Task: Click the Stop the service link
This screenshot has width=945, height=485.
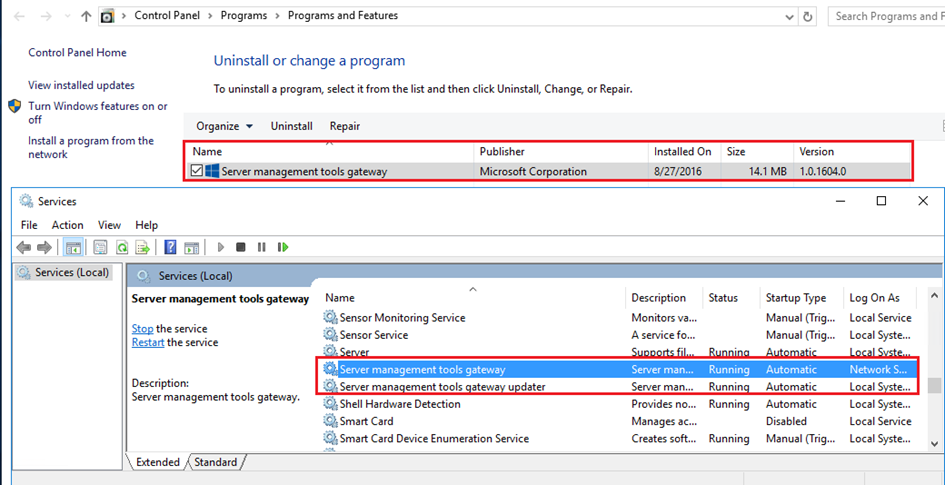Action: pyautogui.click(x=143, y=329)
